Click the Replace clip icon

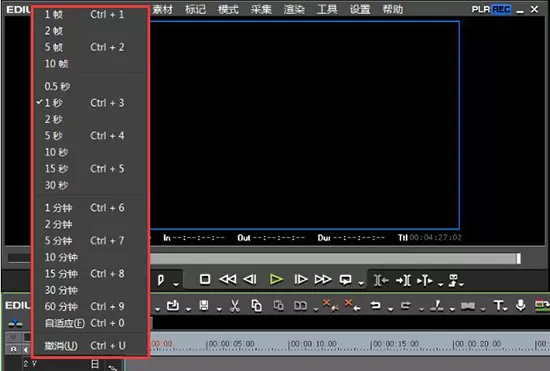(x=301, y=306)
